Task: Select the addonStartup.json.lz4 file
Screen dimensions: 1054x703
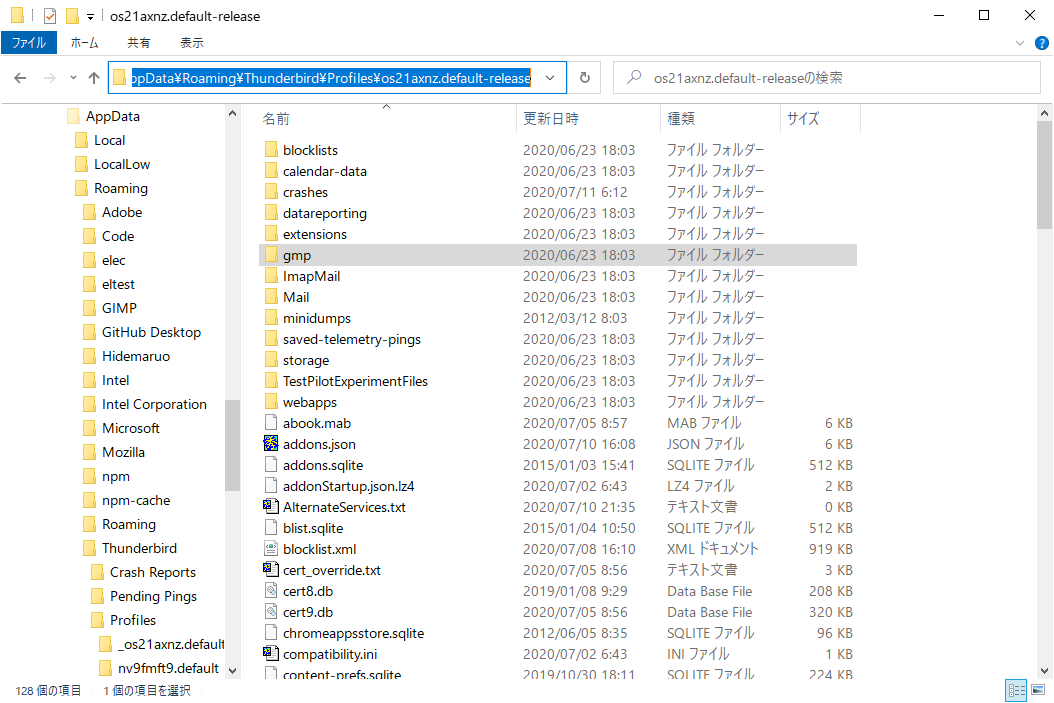Action: click(x=348, y=486)
